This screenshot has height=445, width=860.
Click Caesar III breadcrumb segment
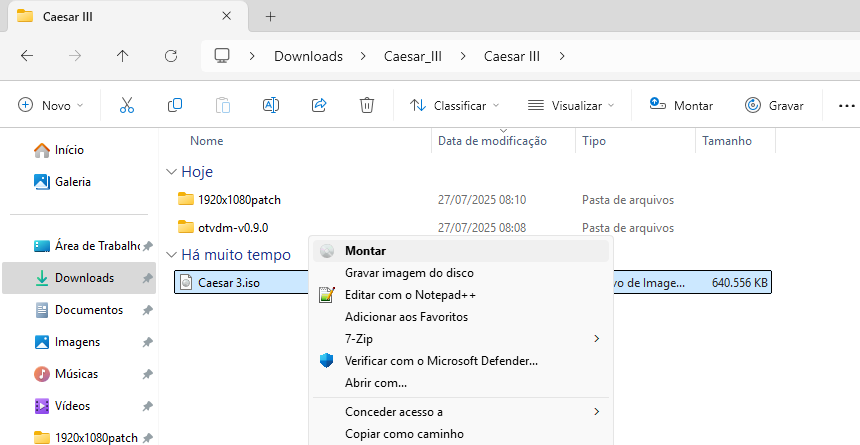click(x=512, y=56)
